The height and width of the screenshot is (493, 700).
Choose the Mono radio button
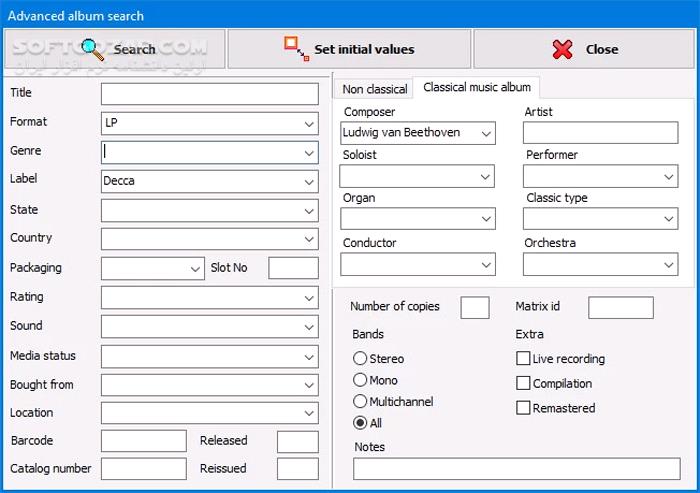(x=360, y=380)
